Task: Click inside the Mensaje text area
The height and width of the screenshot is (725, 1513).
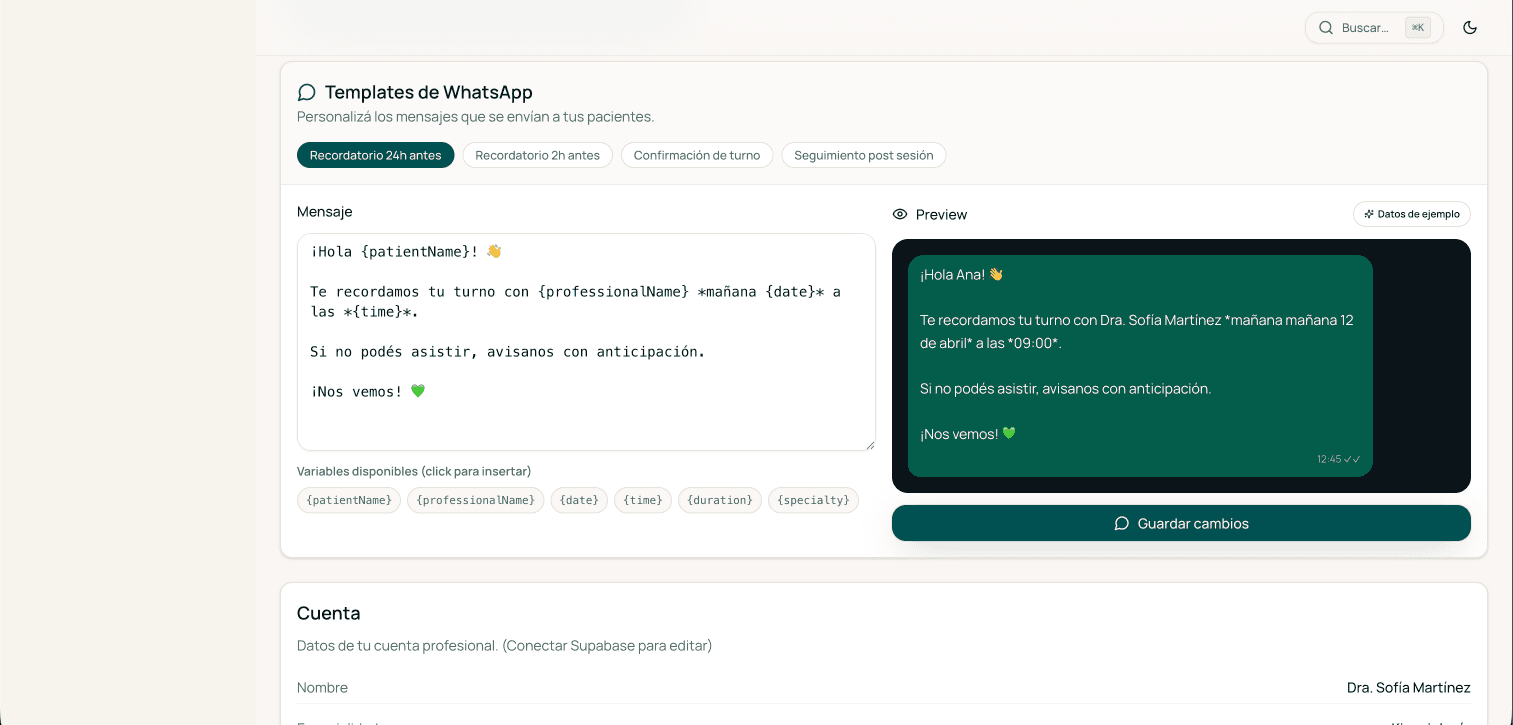Action: coord(586,340)
